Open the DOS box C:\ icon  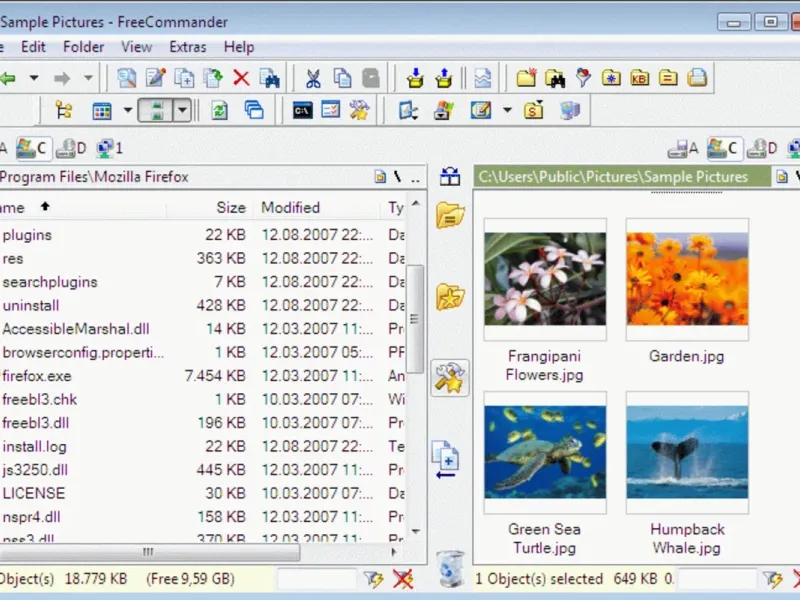(x=303, y=110)
